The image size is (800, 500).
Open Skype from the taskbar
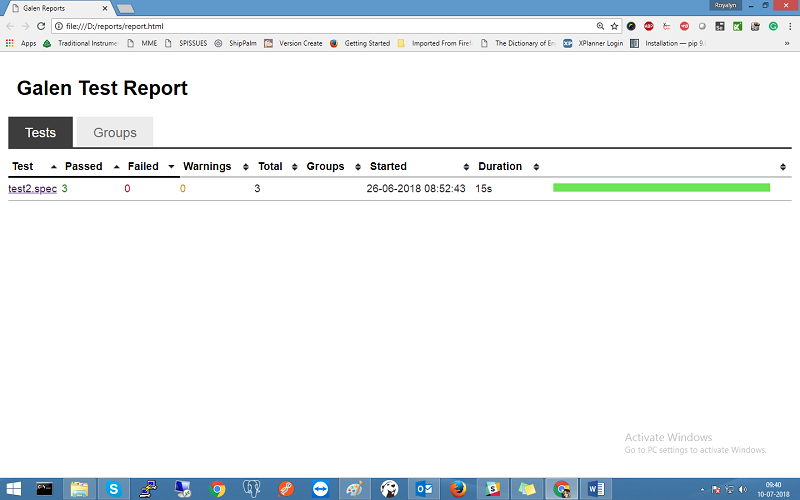[113, 489]
